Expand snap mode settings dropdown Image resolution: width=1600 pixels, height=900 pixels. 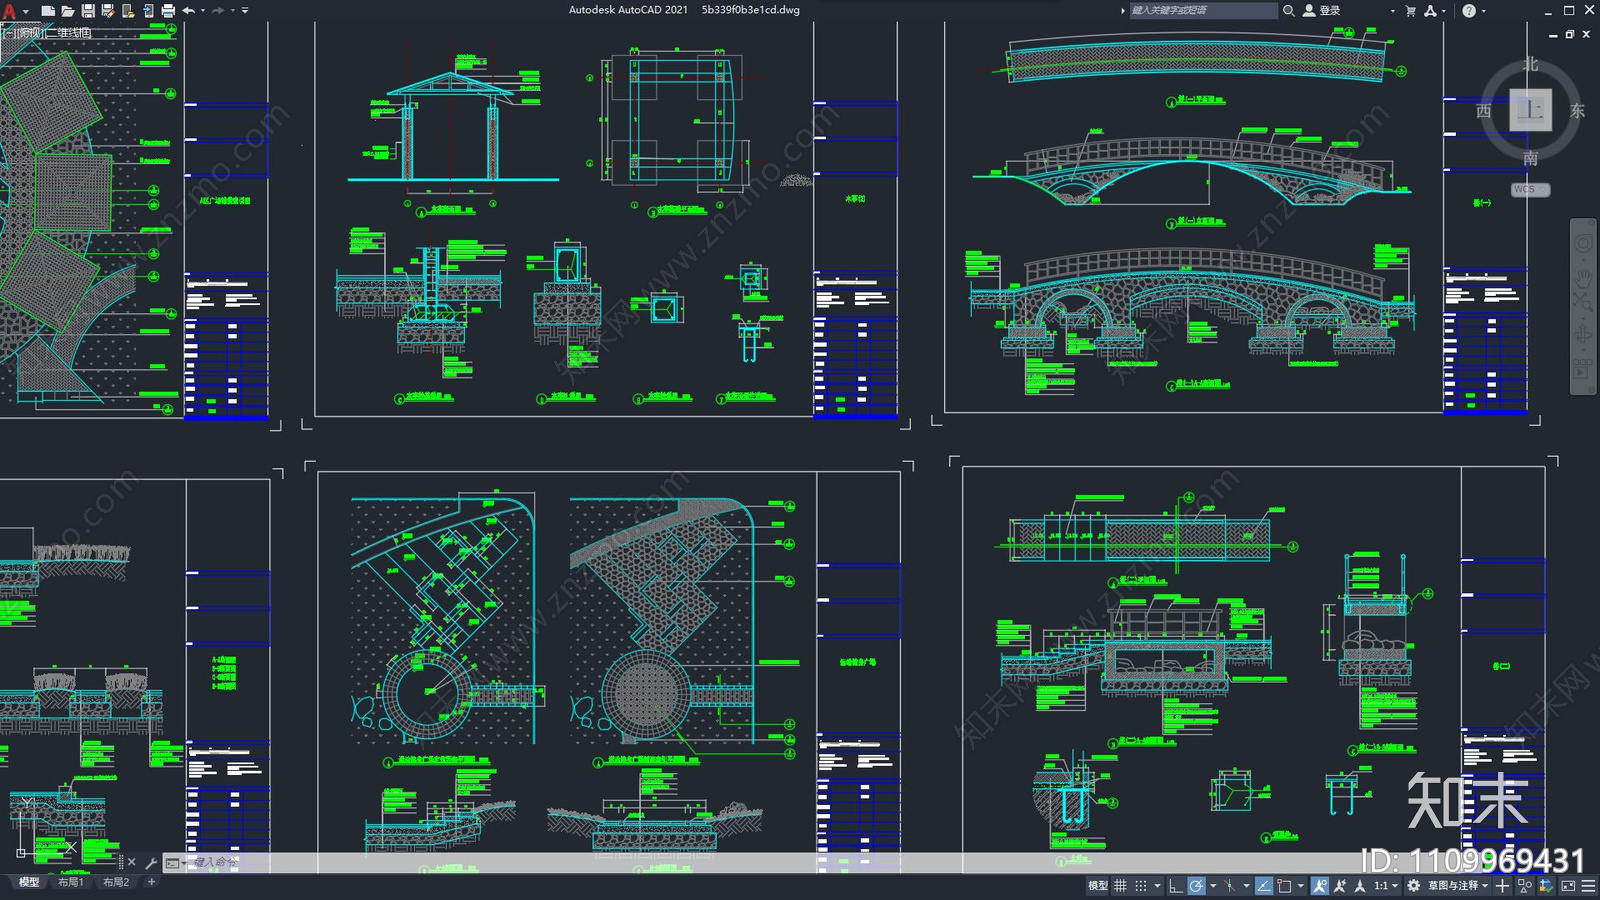pyautogui.click(x=1157, y=885)
